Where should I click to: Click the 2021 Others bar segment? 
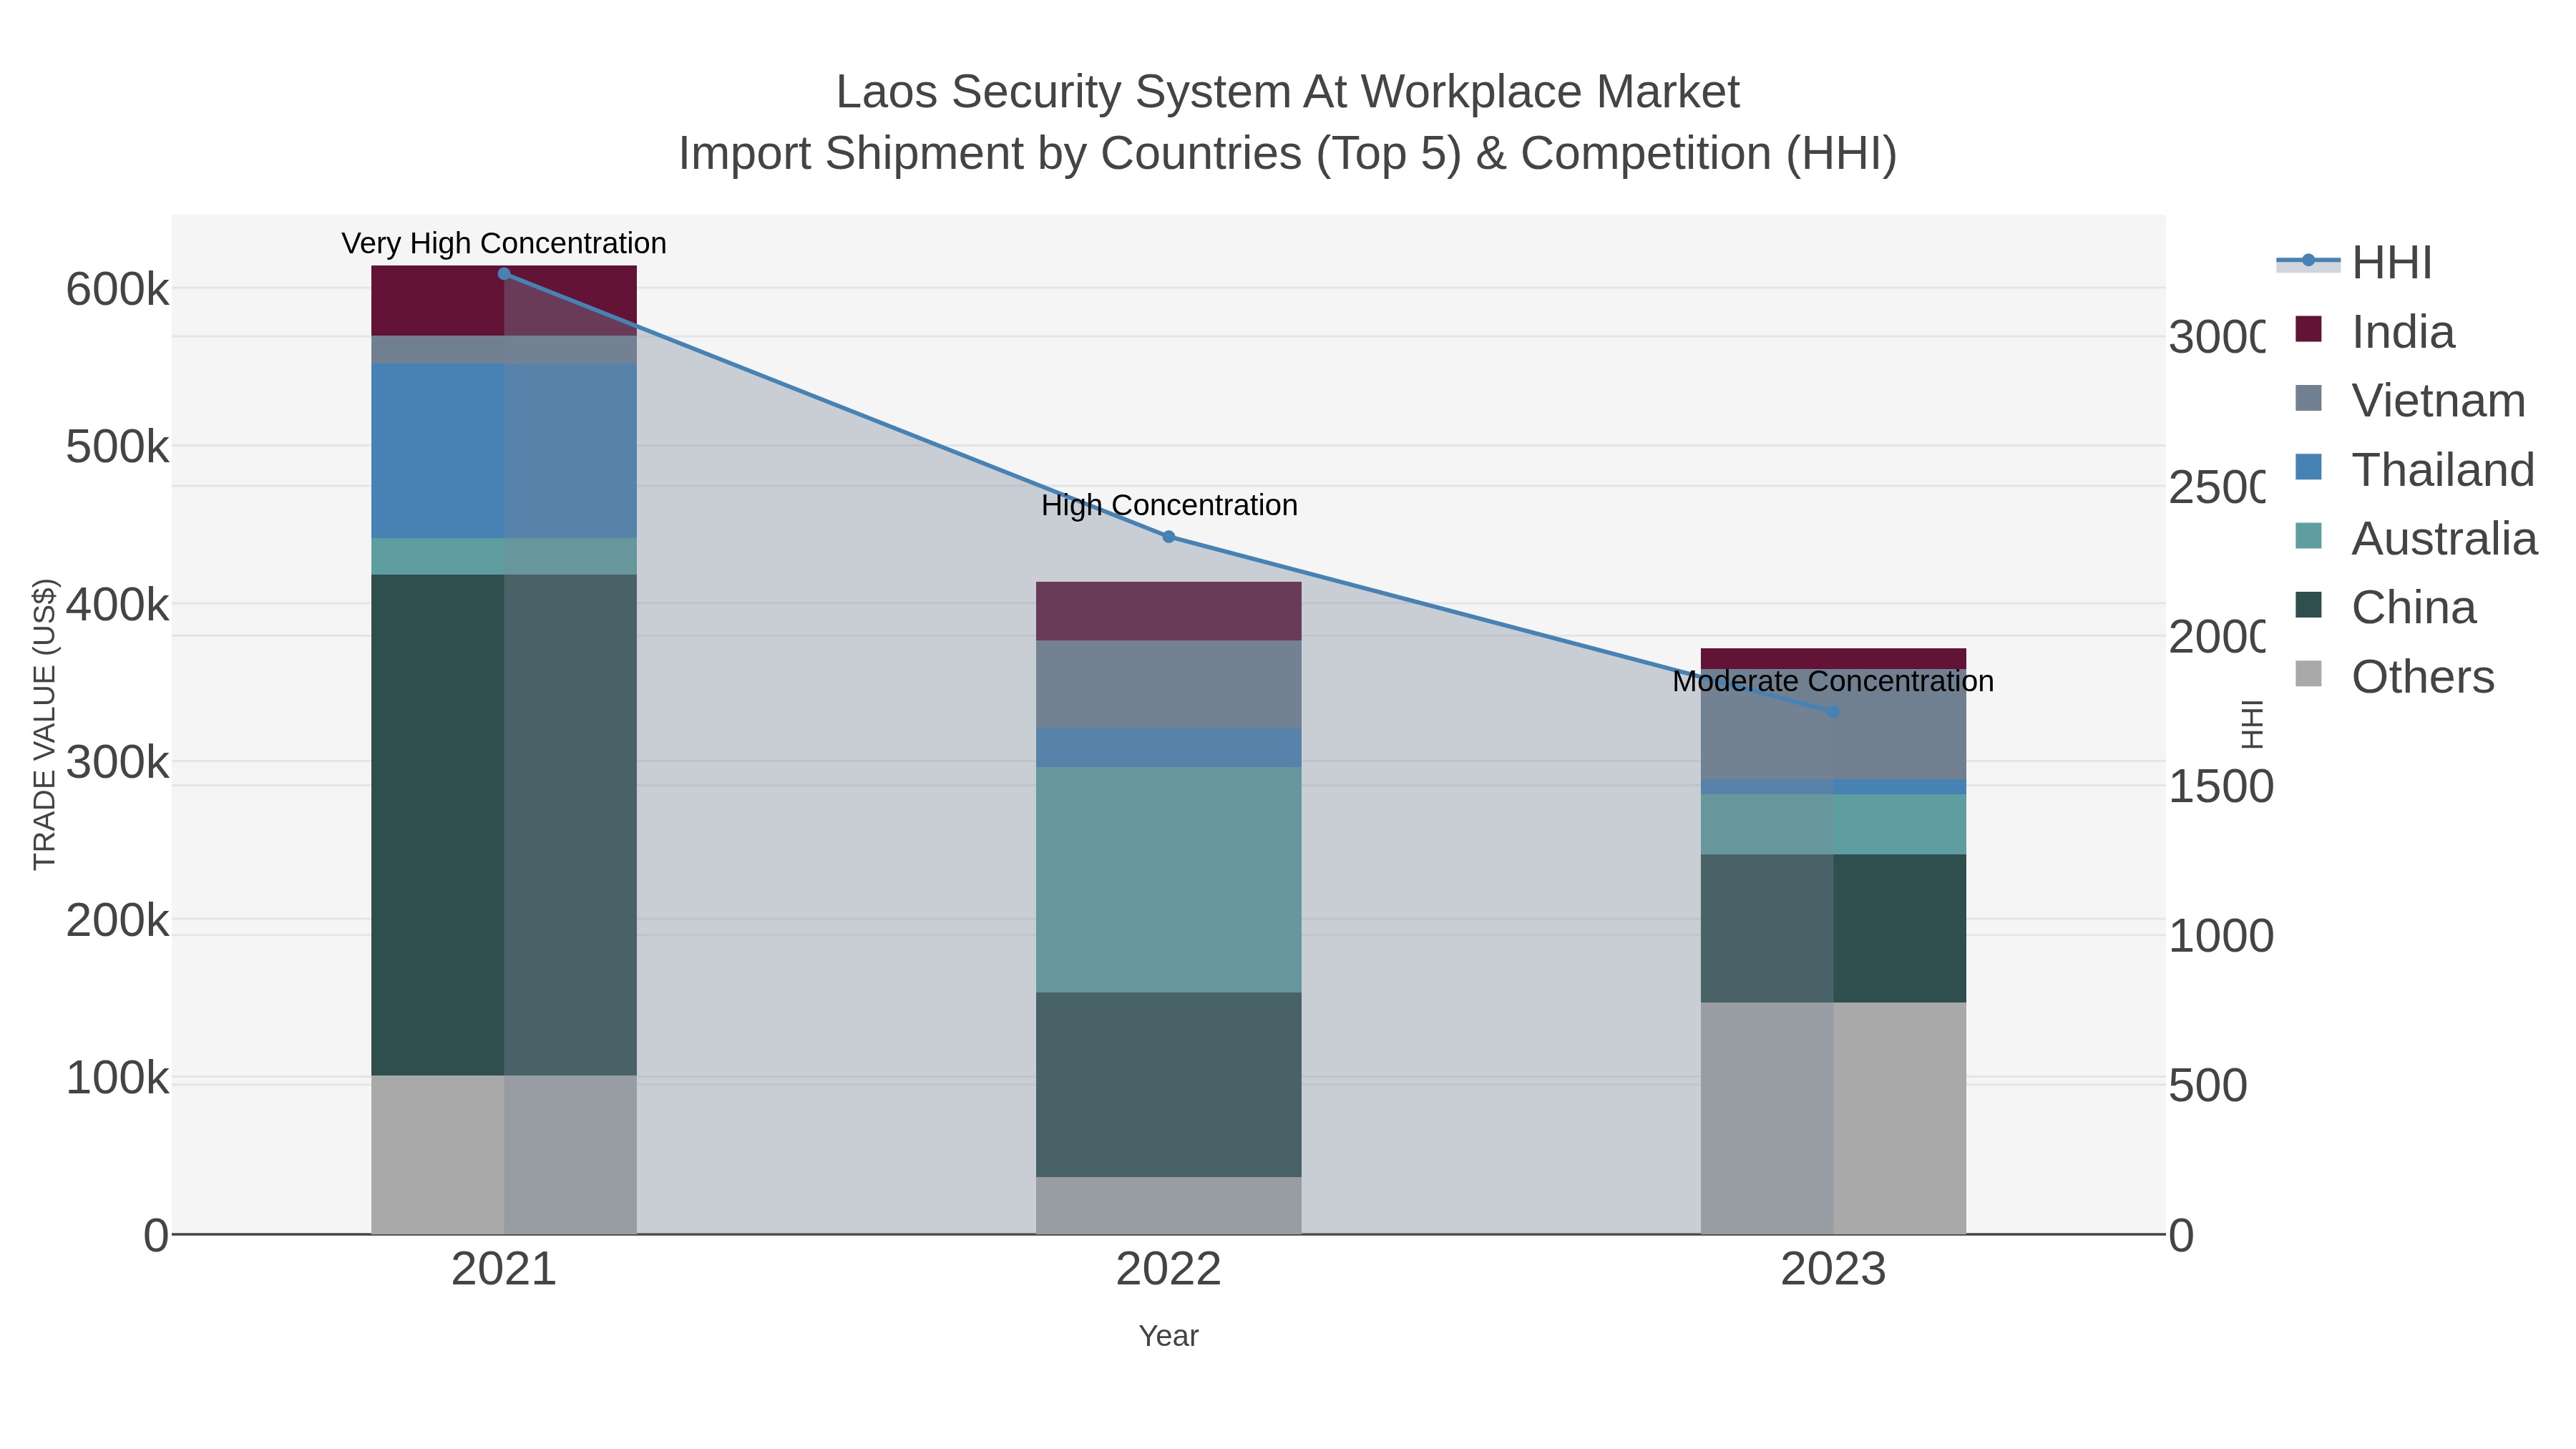coord(504,1155)
